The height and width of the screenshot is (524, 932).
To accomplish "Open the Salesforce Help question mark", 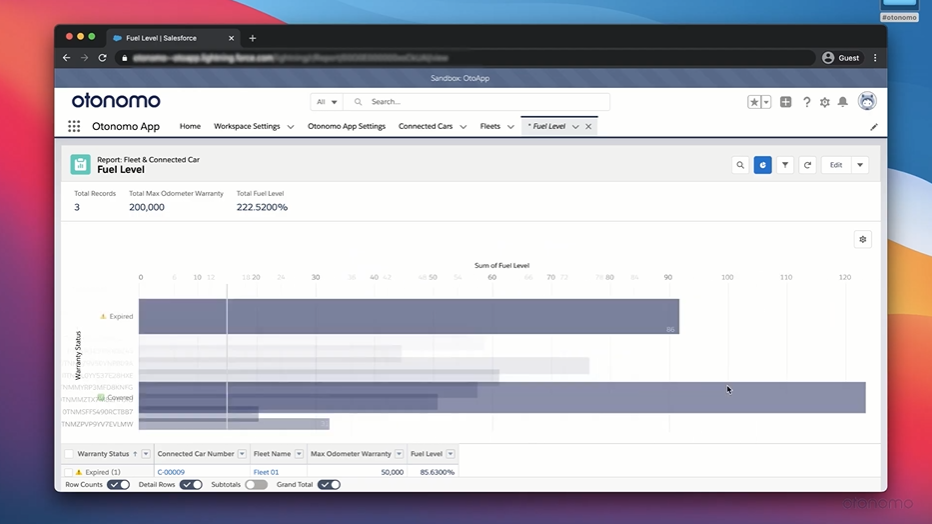I will coord(807,102).
